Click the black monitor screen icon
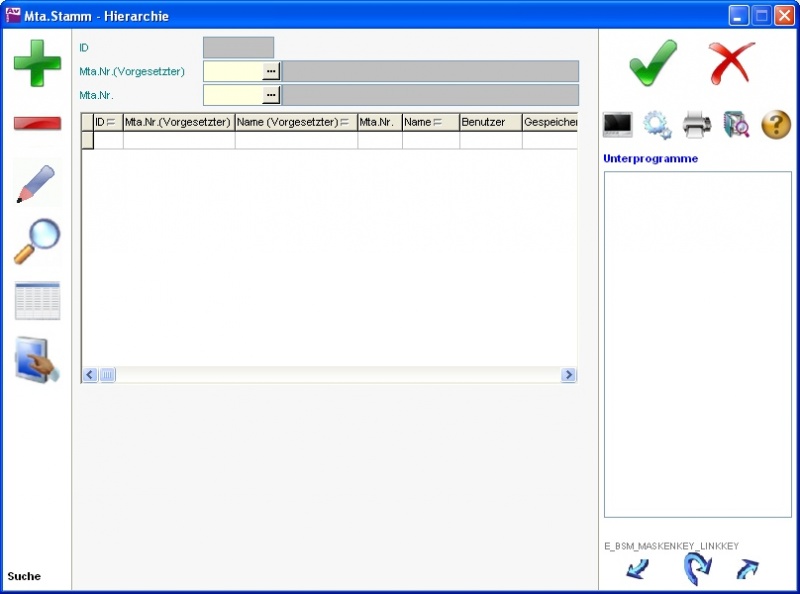Screen dimensions: 800x594 click(618, 125)
